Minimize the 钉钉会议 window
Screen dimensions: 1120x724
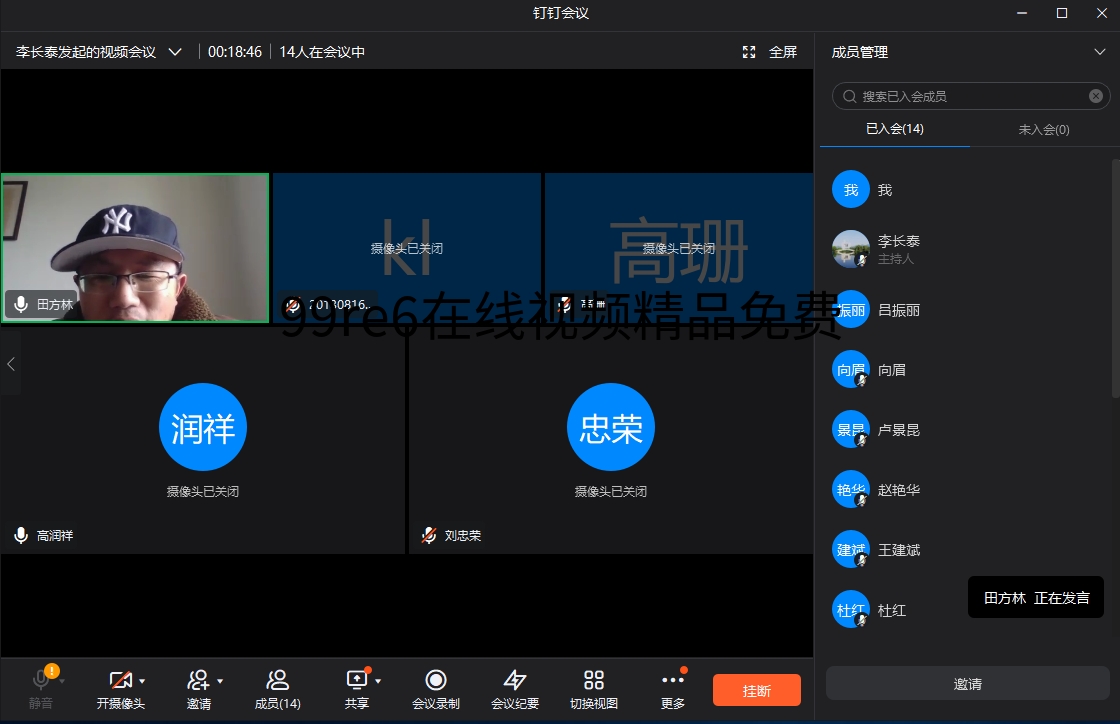click(x=1022, y=13)
